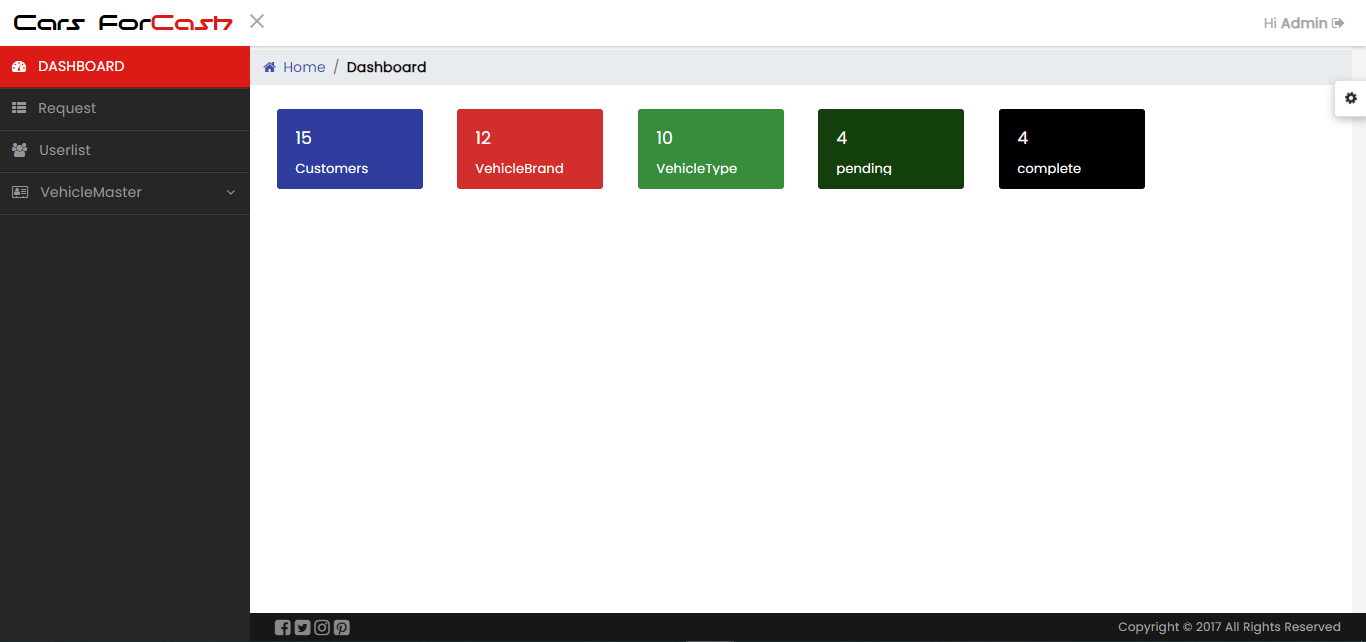Open the red VehicleBrand card
The image size is (1366, 642).
[530, 149]
